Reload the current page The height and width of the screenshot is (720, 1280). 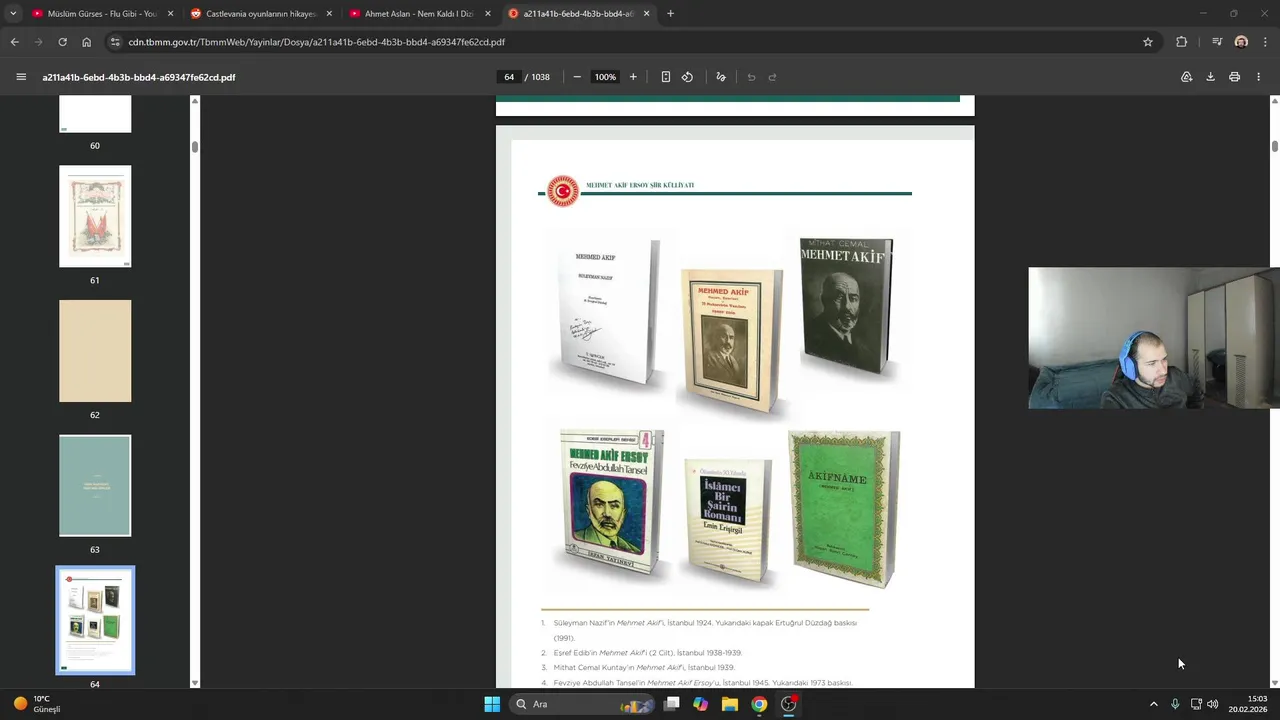[x=62, y=42]
